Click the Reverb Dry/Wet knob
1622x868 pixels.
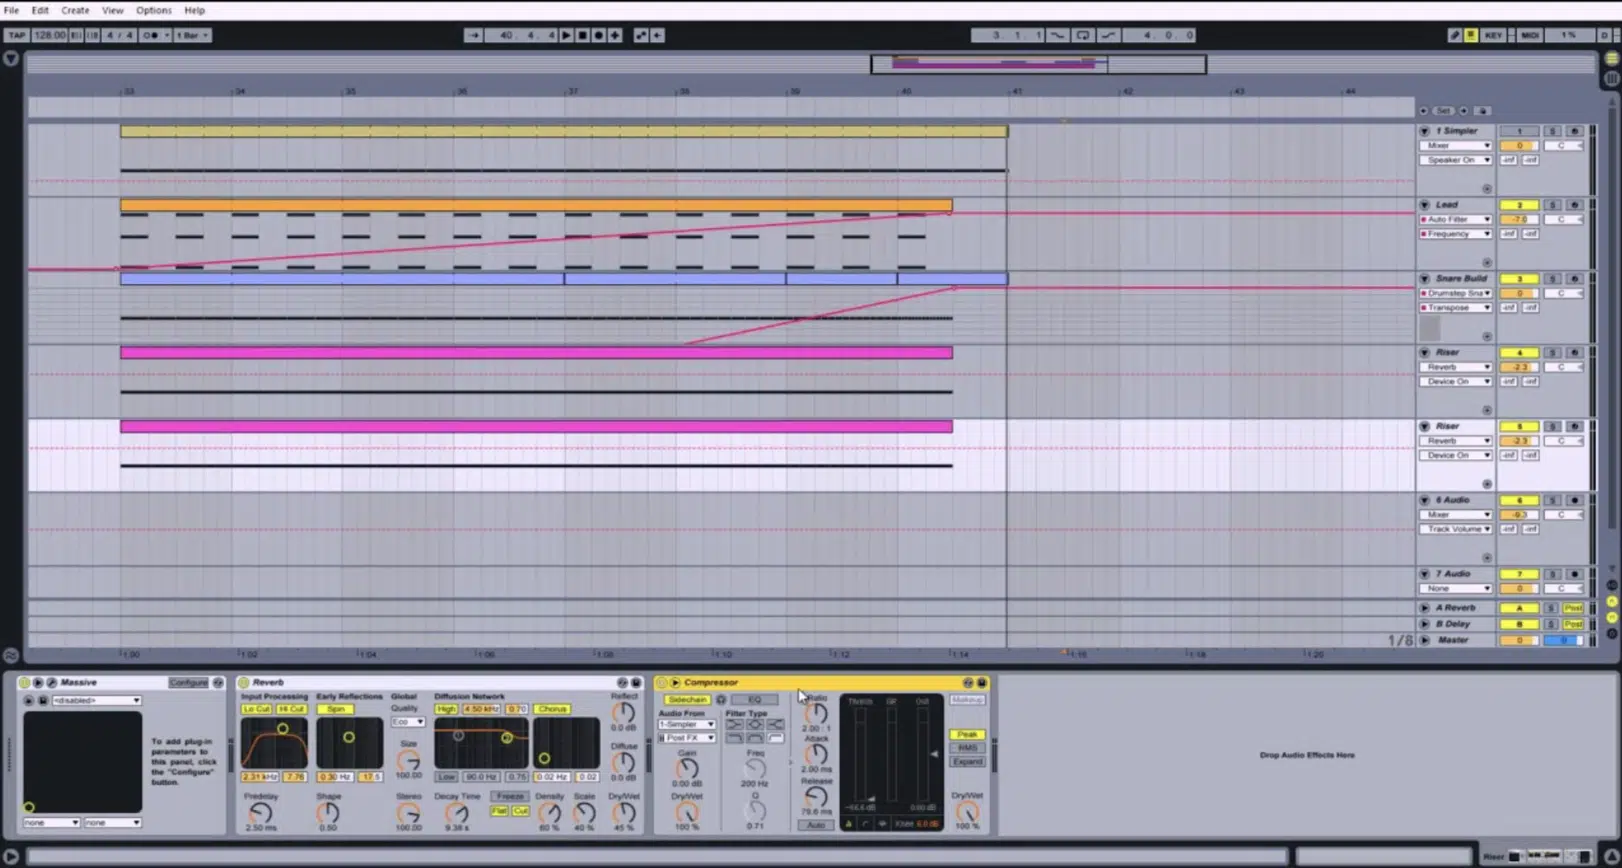(624, 813)
